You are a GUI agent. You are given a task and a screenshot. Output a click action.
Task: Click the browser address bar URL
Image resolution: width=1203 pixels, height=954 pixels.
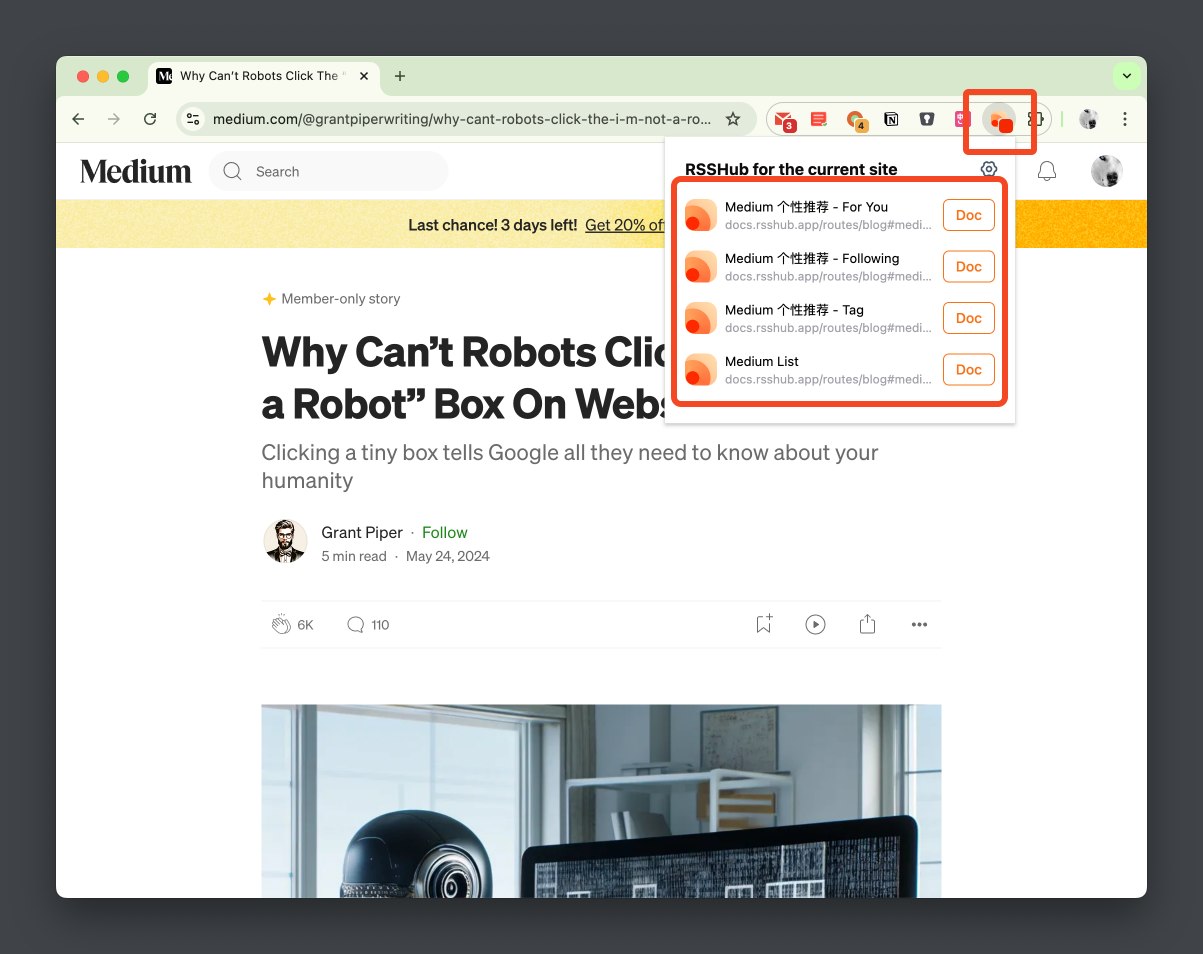point(462,119)
